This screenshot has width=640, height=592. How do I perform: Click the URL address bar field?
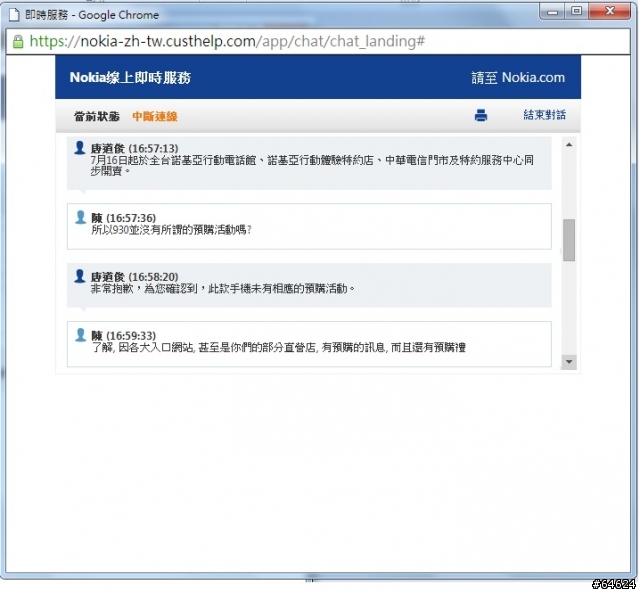[x=318, y=41]
